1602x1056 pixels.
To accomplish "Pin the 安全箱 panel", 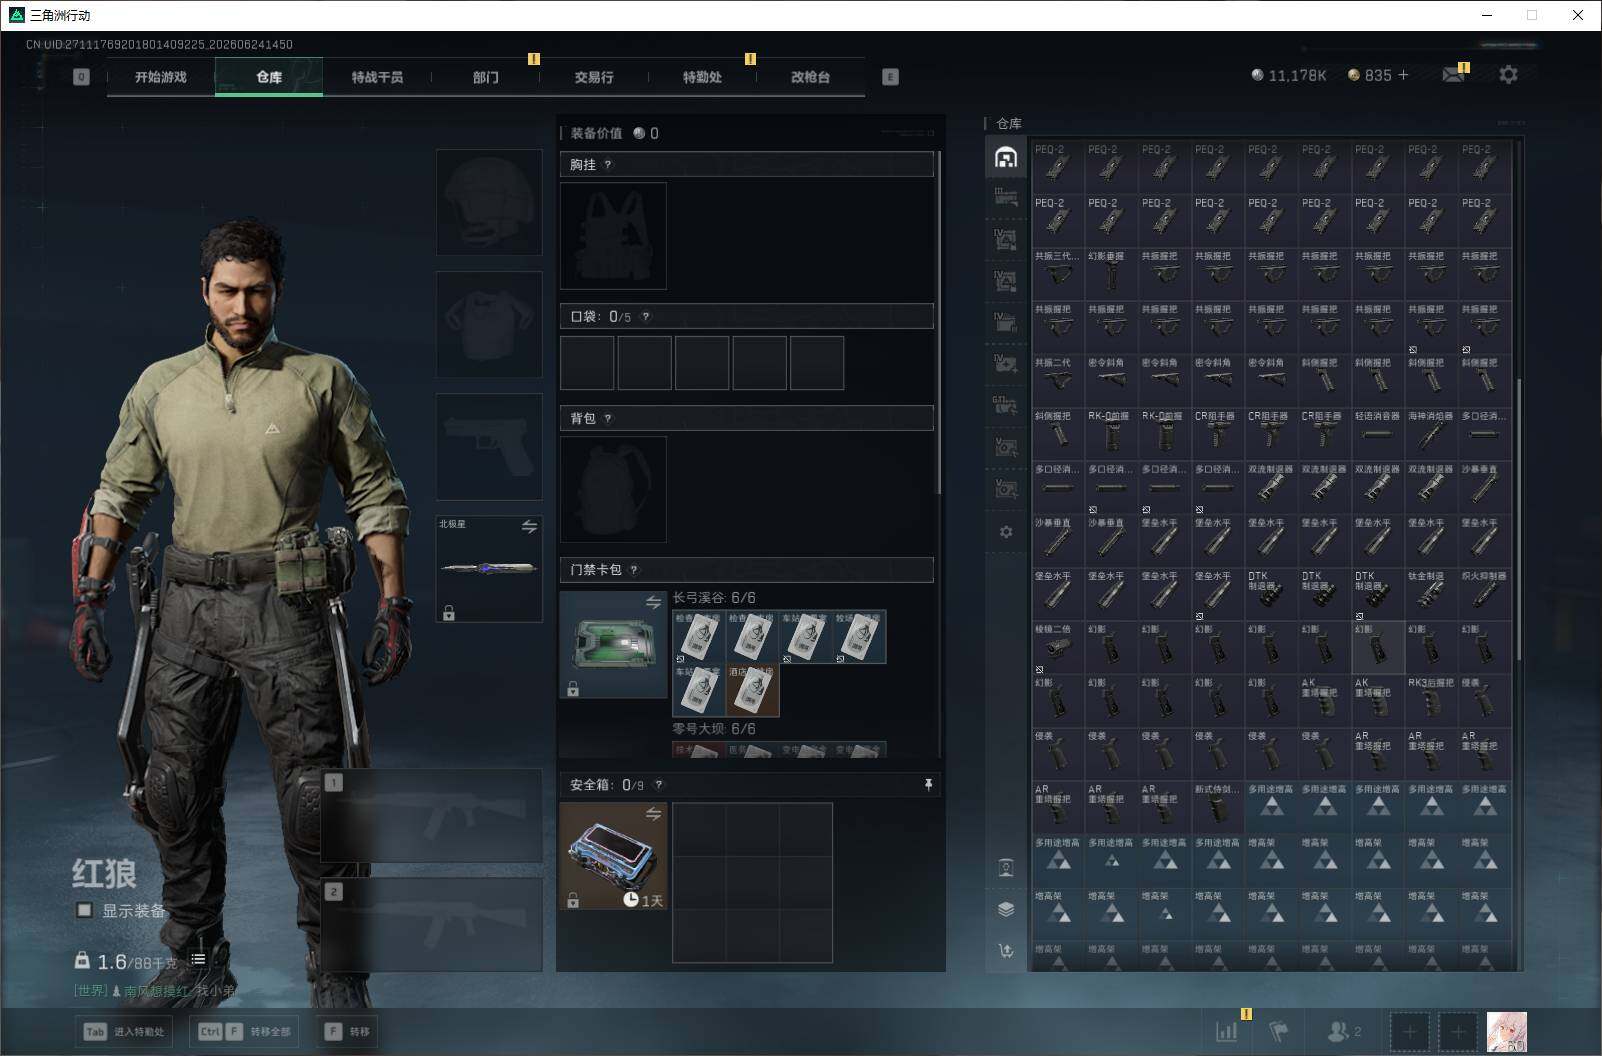I will point(928,785).
